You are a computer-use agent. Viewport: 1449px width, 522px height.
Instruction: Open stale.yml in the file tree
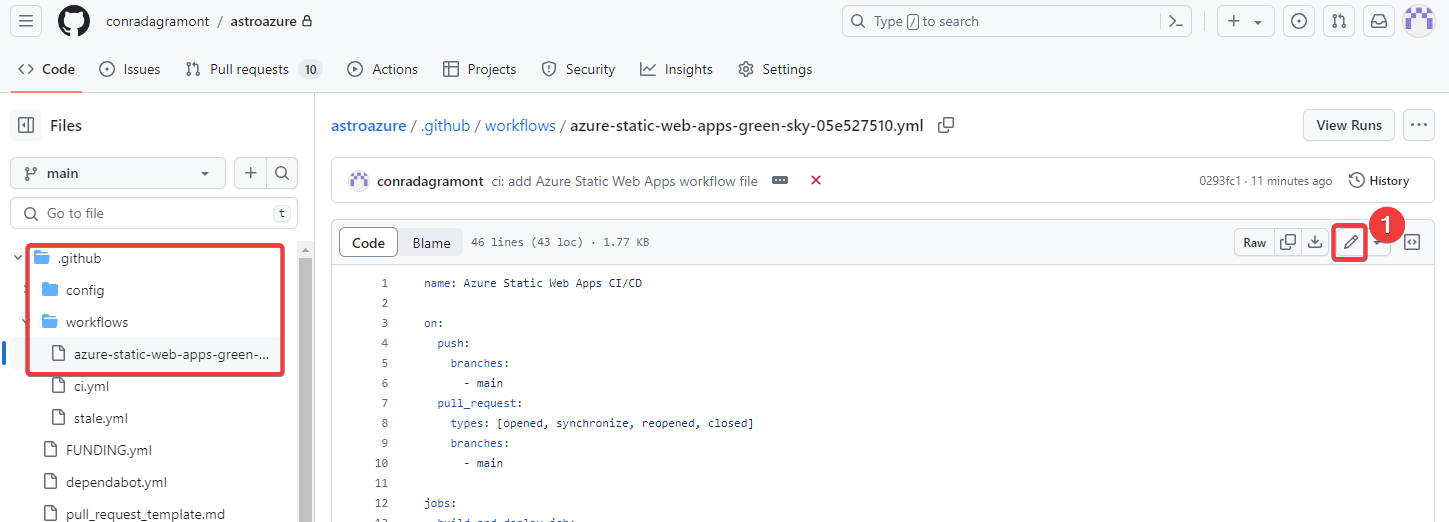[x=100, y=418]
